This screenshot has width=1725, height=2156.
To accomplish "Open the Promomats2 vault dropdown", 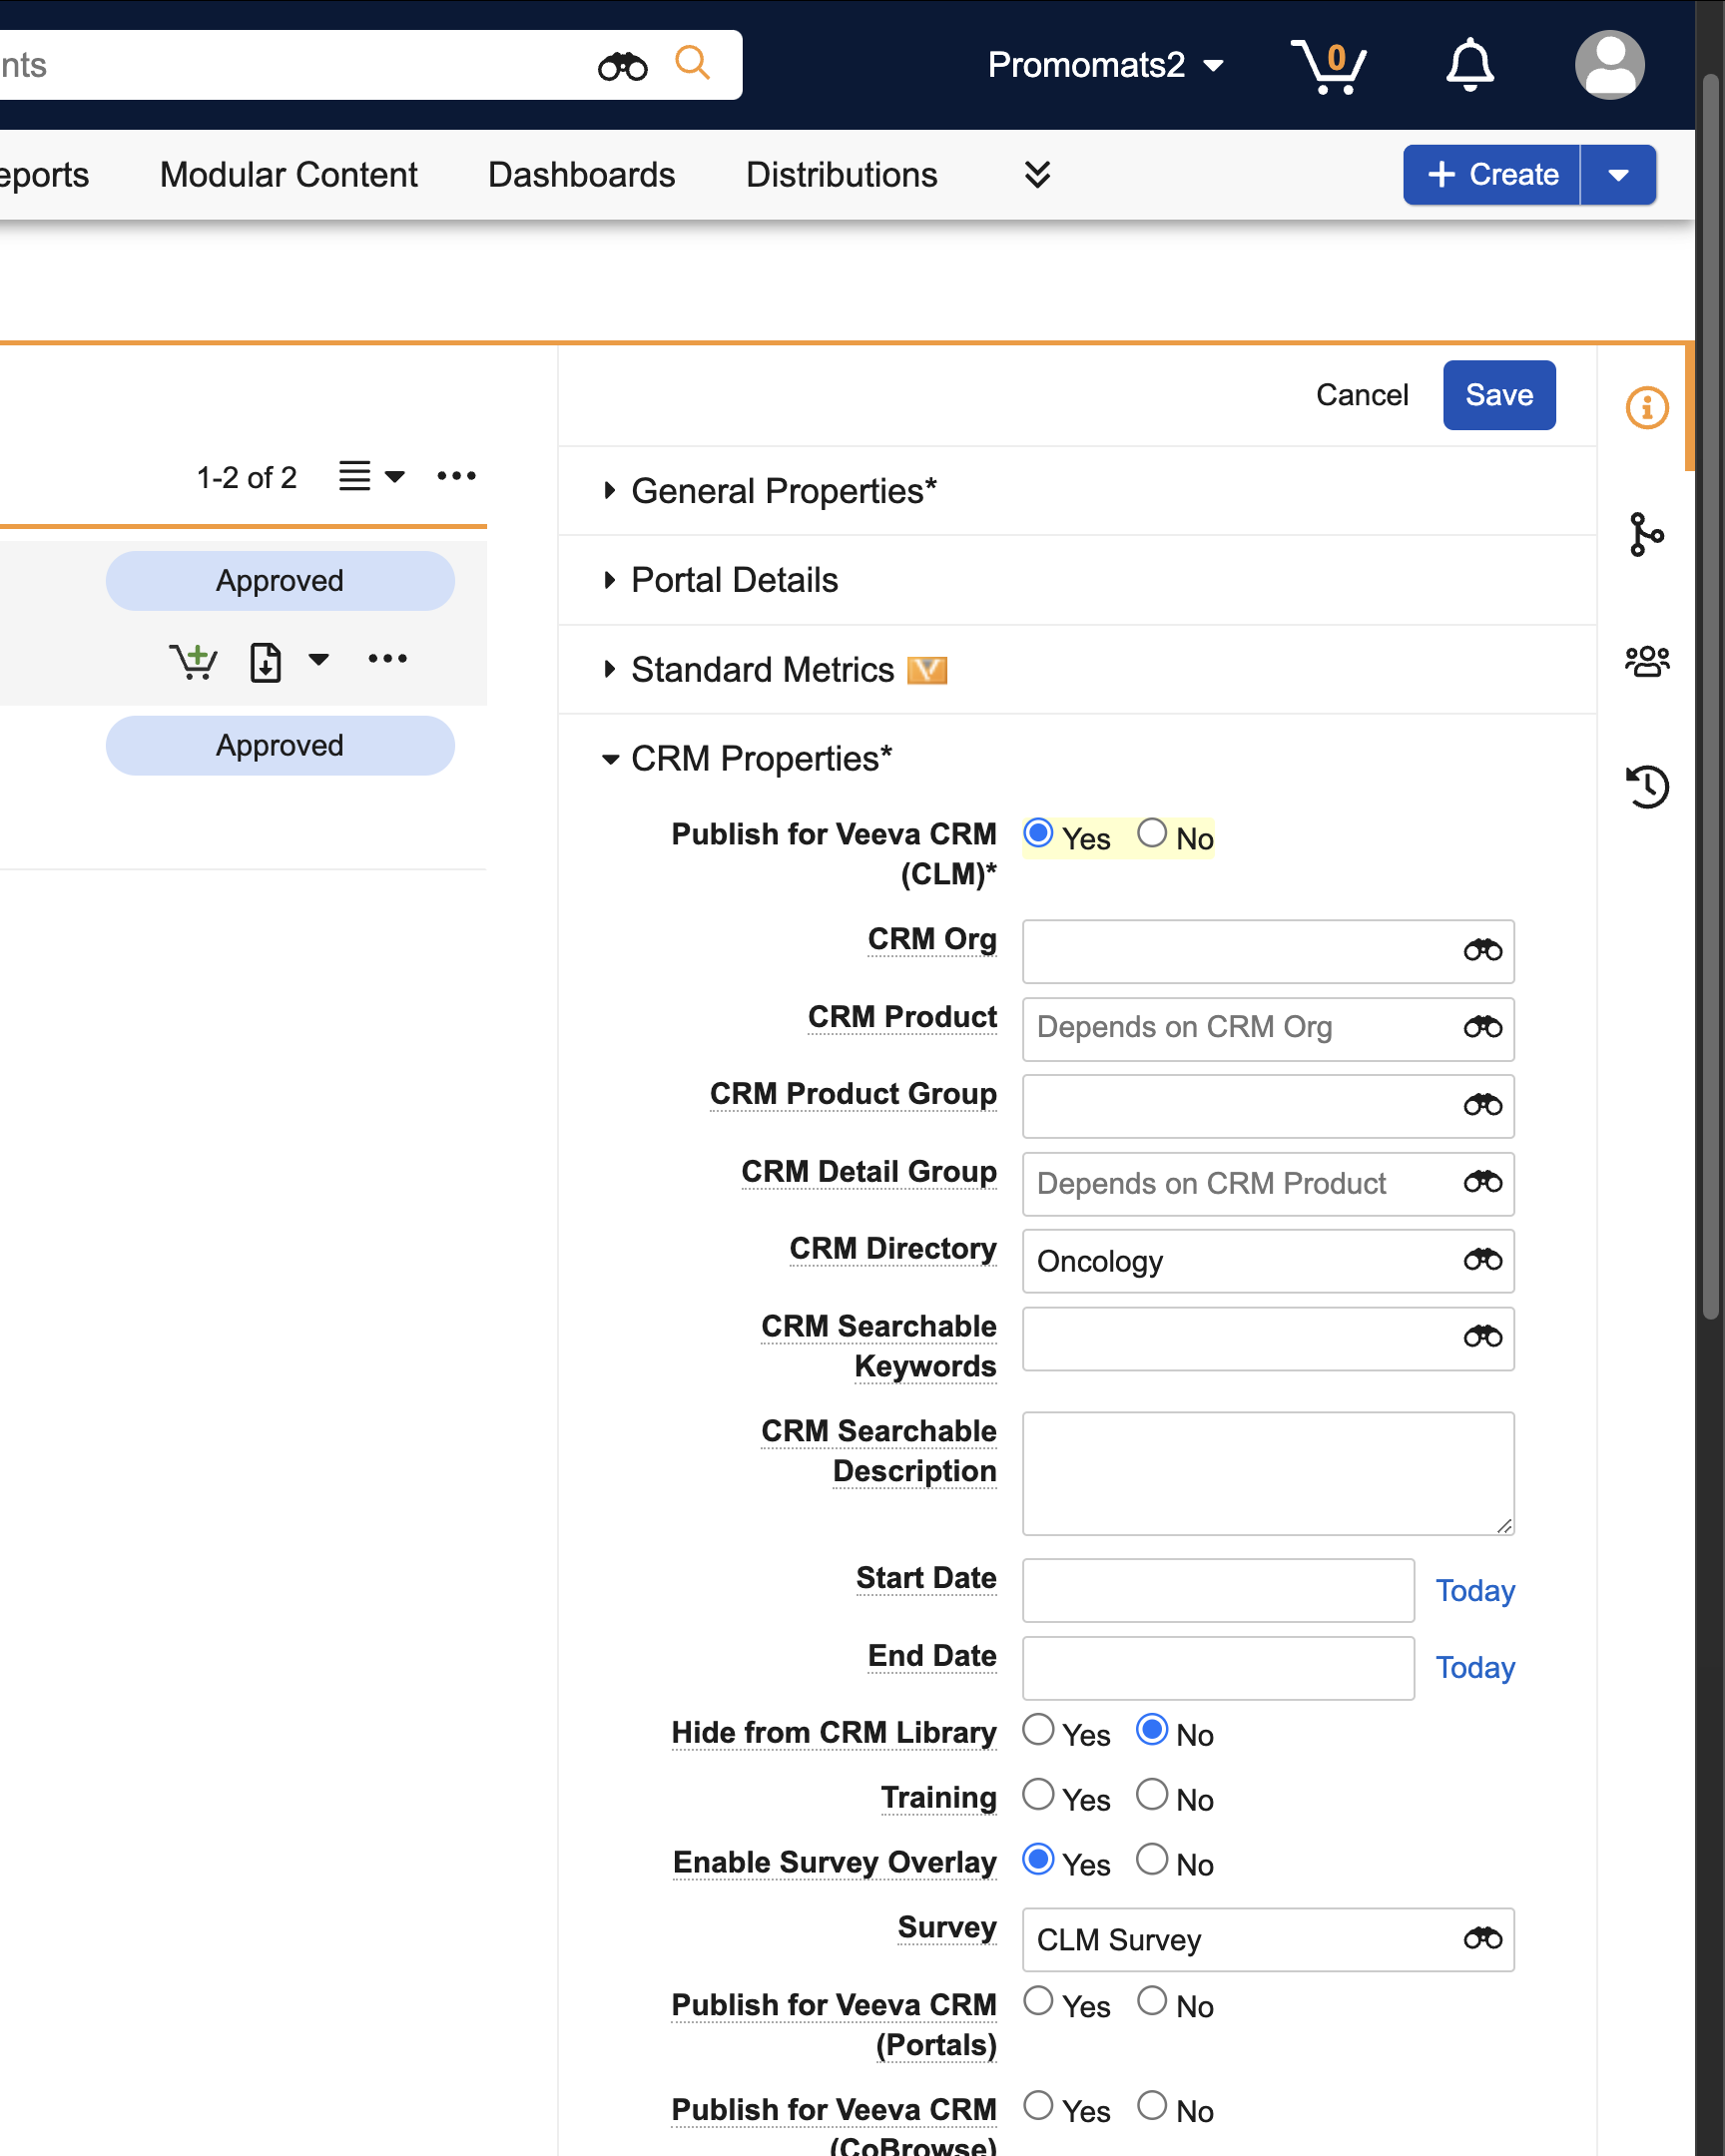I will point(1105,66).
